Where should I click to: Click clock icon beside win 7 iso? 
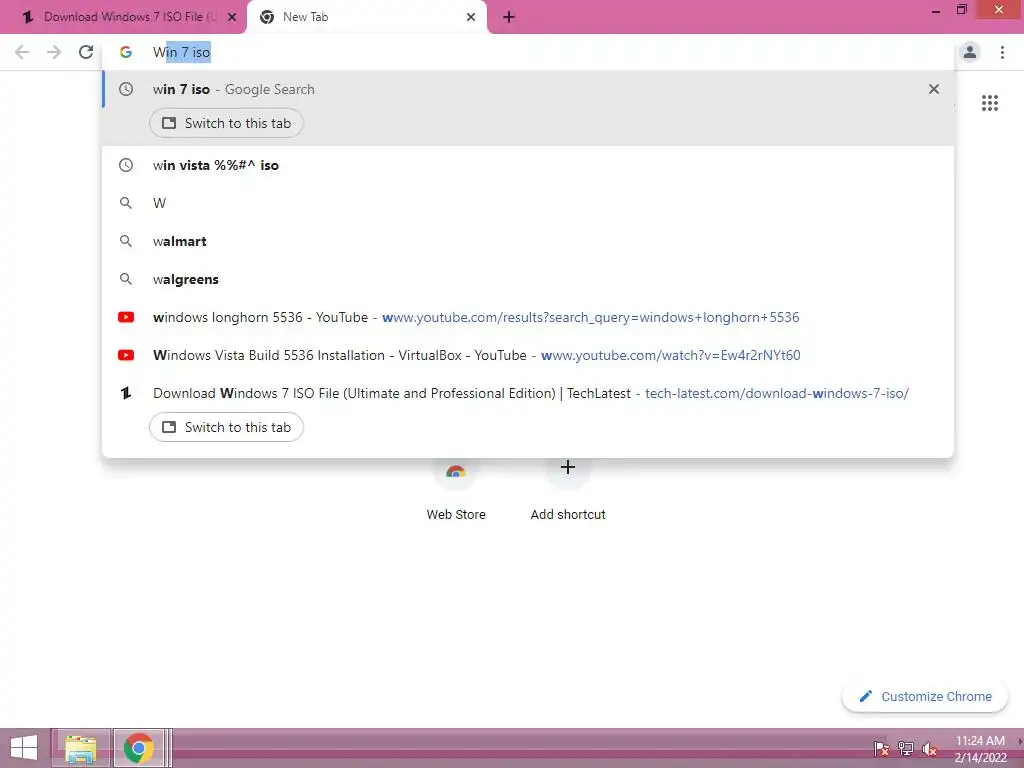[126, 89]
